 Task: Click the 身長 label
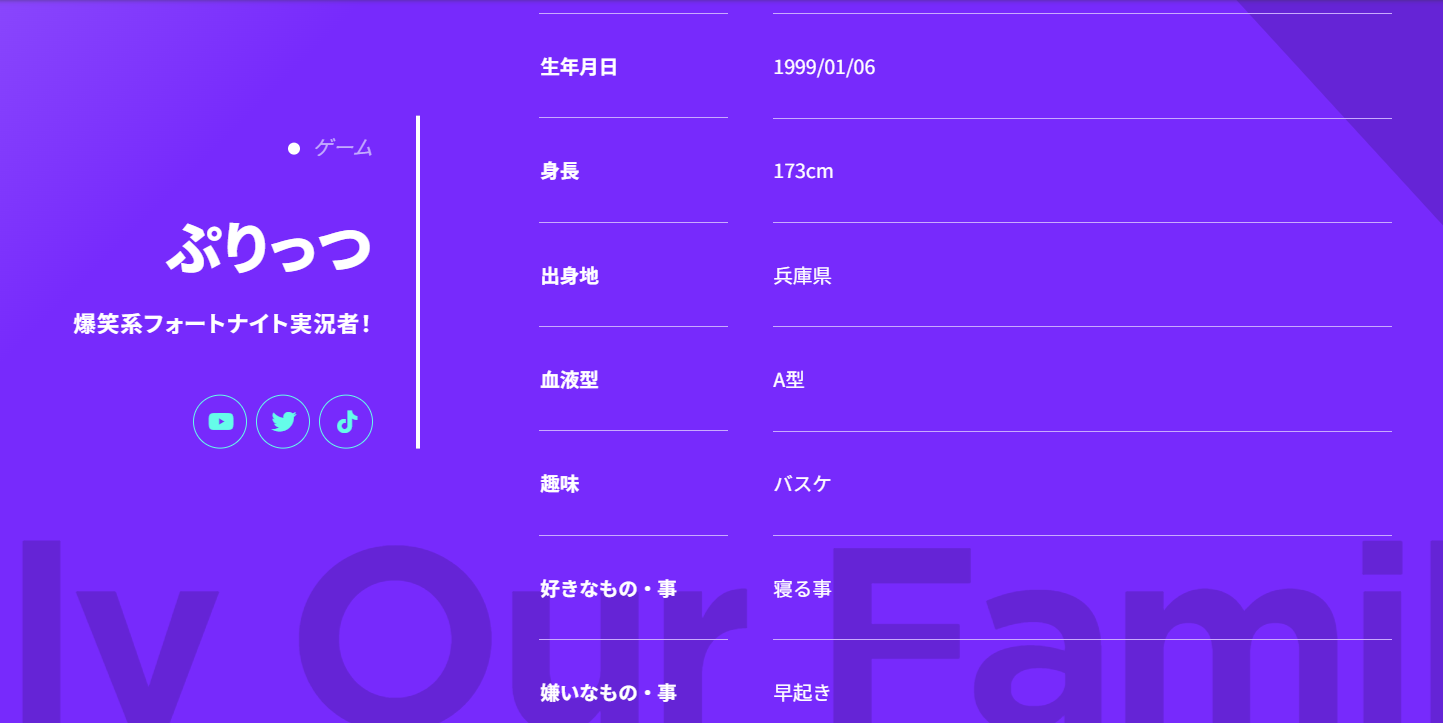point(560,171)
